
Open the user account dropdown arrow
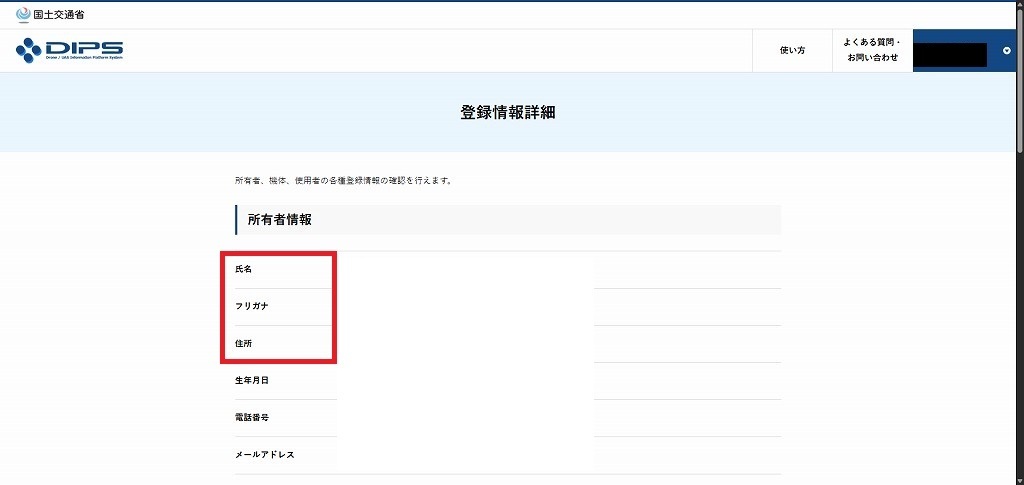tap(1006, 50)
